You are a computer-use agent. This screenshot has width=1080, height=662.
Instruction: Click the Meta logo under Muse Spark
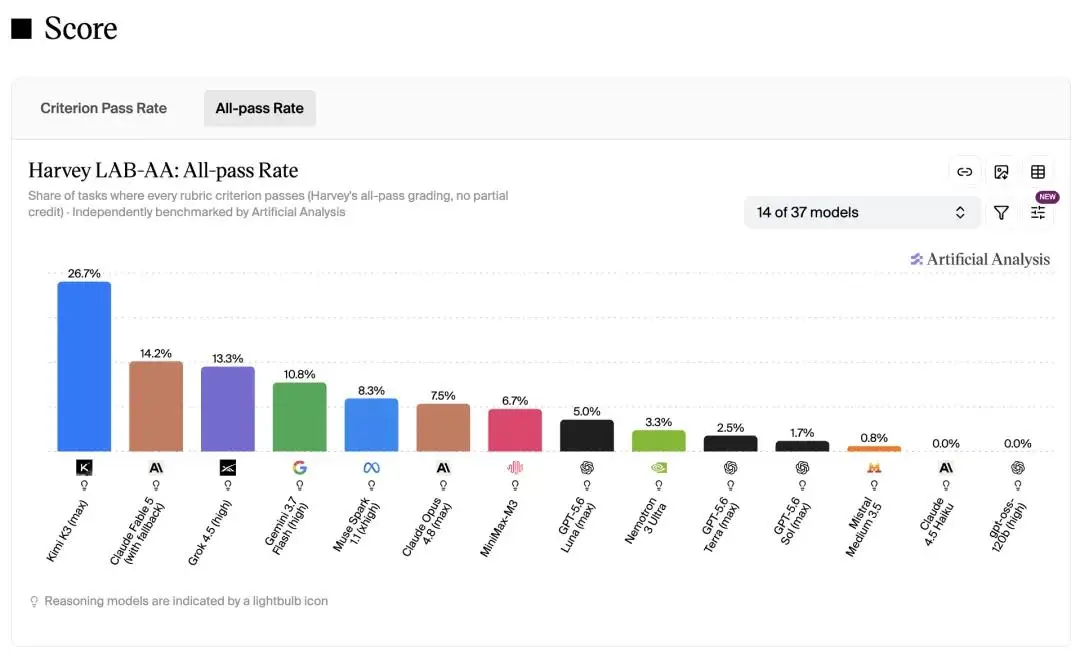click(x=371, y=468)
